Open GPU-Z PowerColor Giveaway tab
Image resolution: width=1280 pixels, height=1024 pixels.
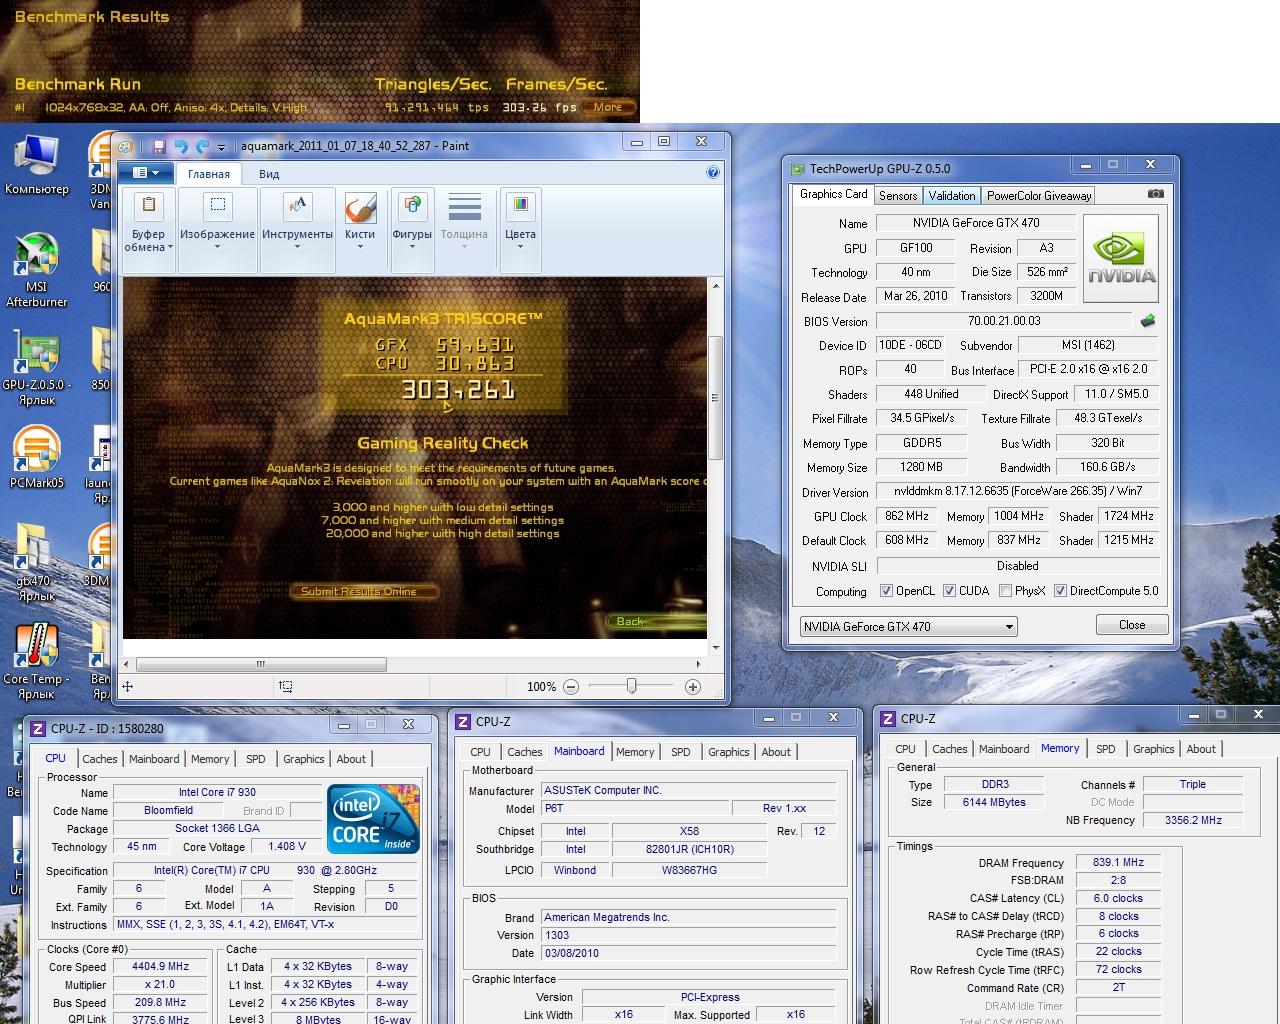[x=1039, y=196]
